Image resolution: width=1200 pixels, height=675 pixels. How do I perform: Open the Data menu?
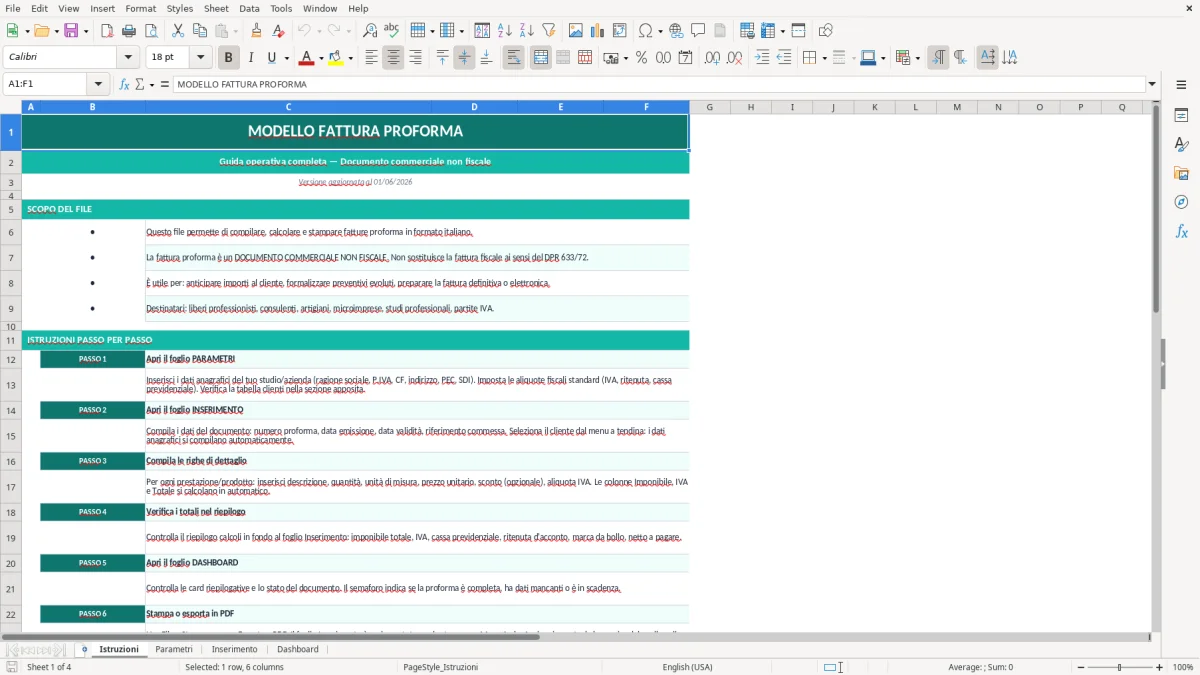[250, 8]
